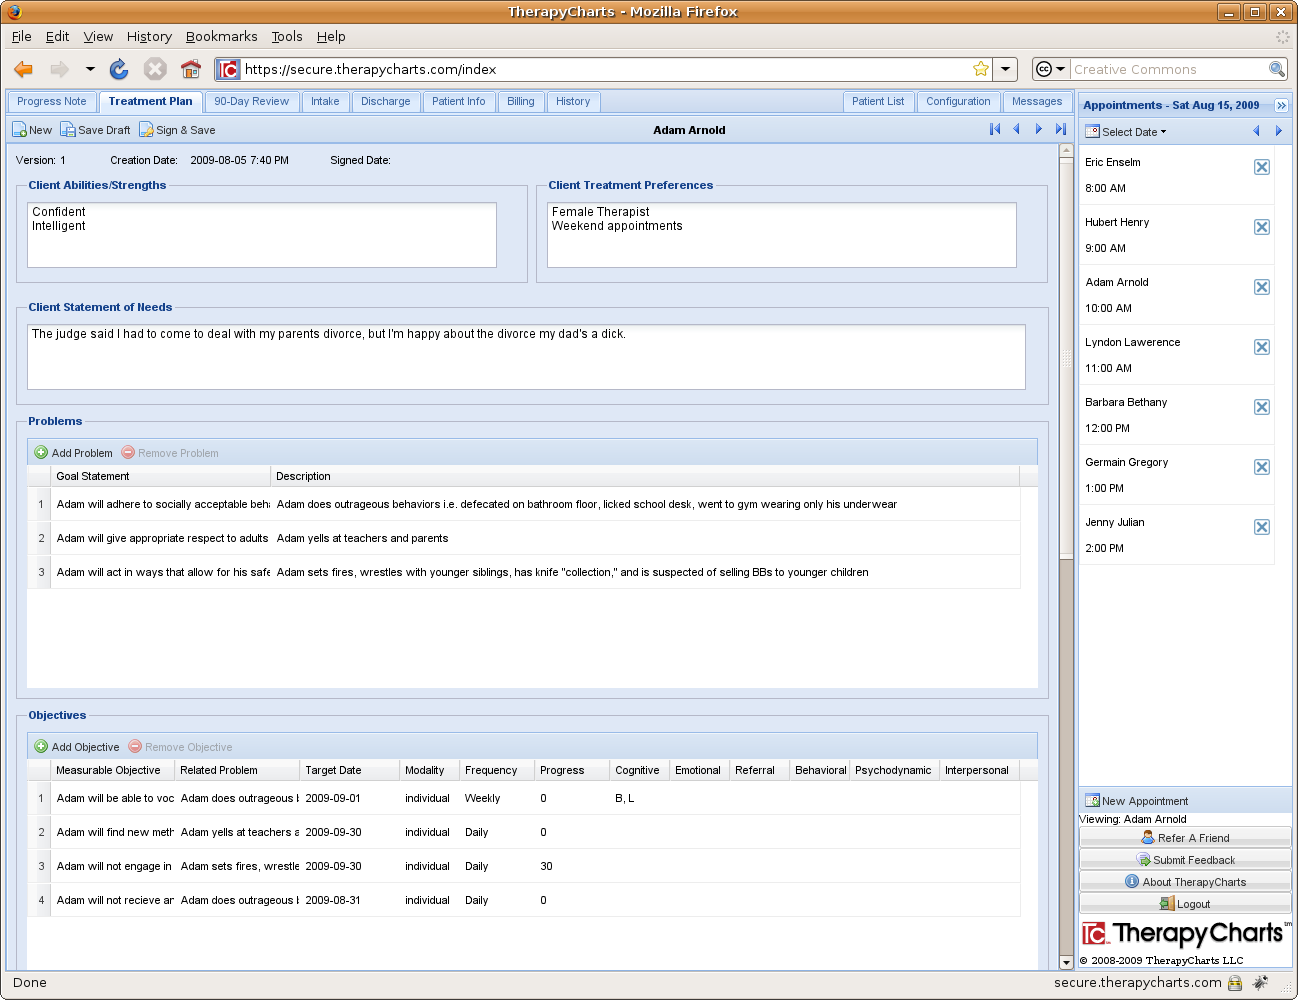Collapse the Appointments panel with double arrow
This screenshot has width=1298, height=1000.
pyautogui.click(x=1281, y=105)
